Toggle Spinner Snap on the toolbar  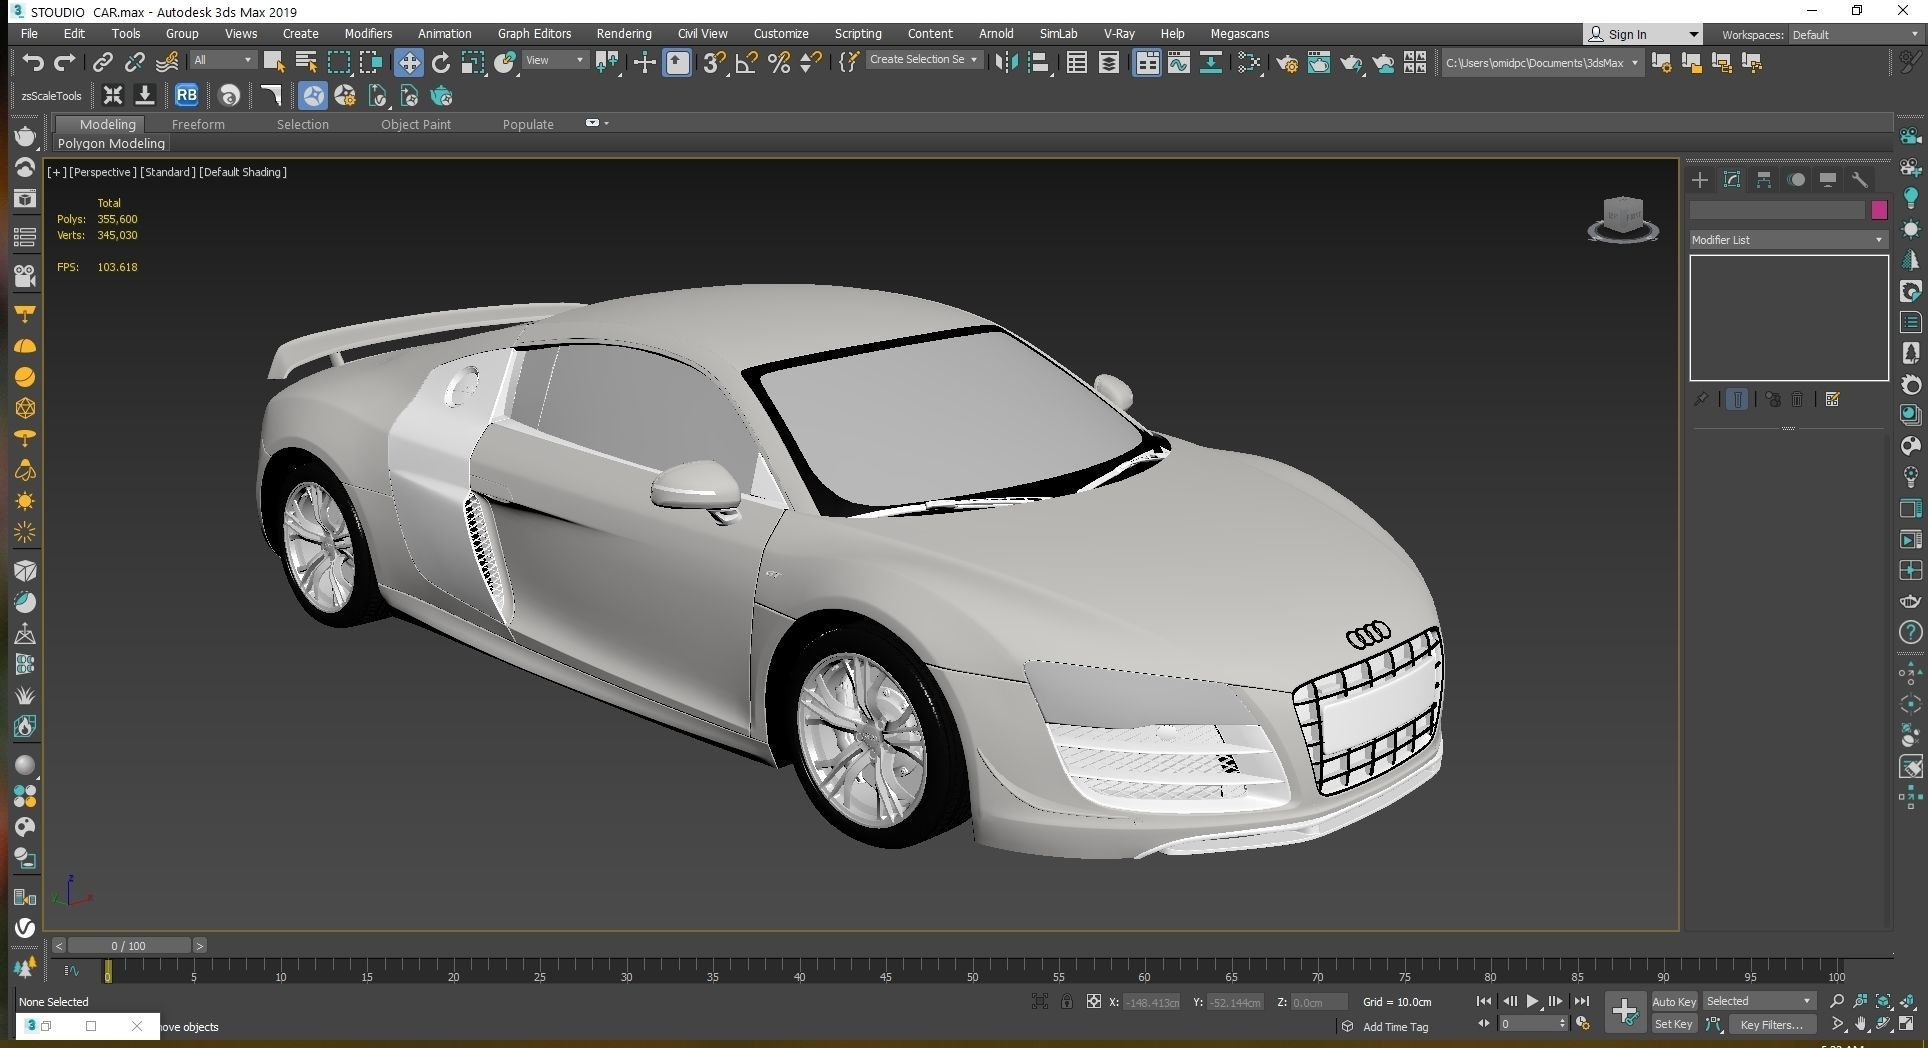[811, 63]
